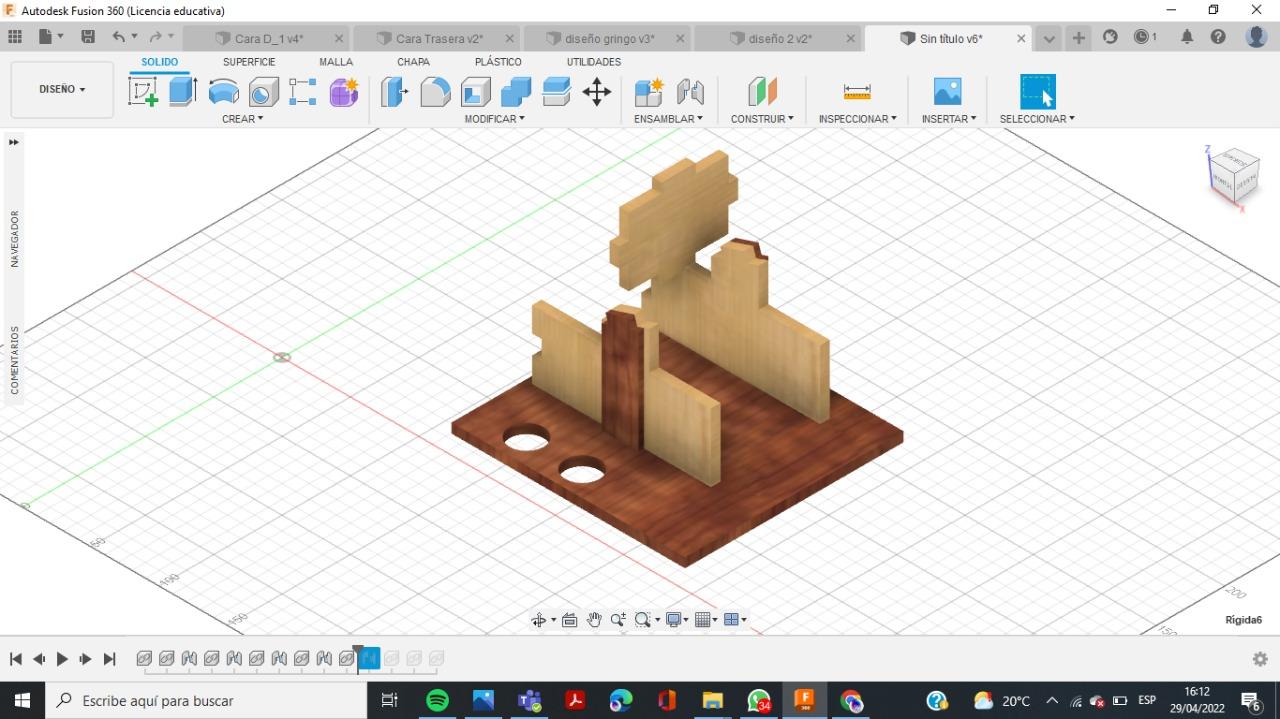1280x719 pixels.
Task: Add a new design tab
Action: pyautogui.click(x=1079, y=38)
